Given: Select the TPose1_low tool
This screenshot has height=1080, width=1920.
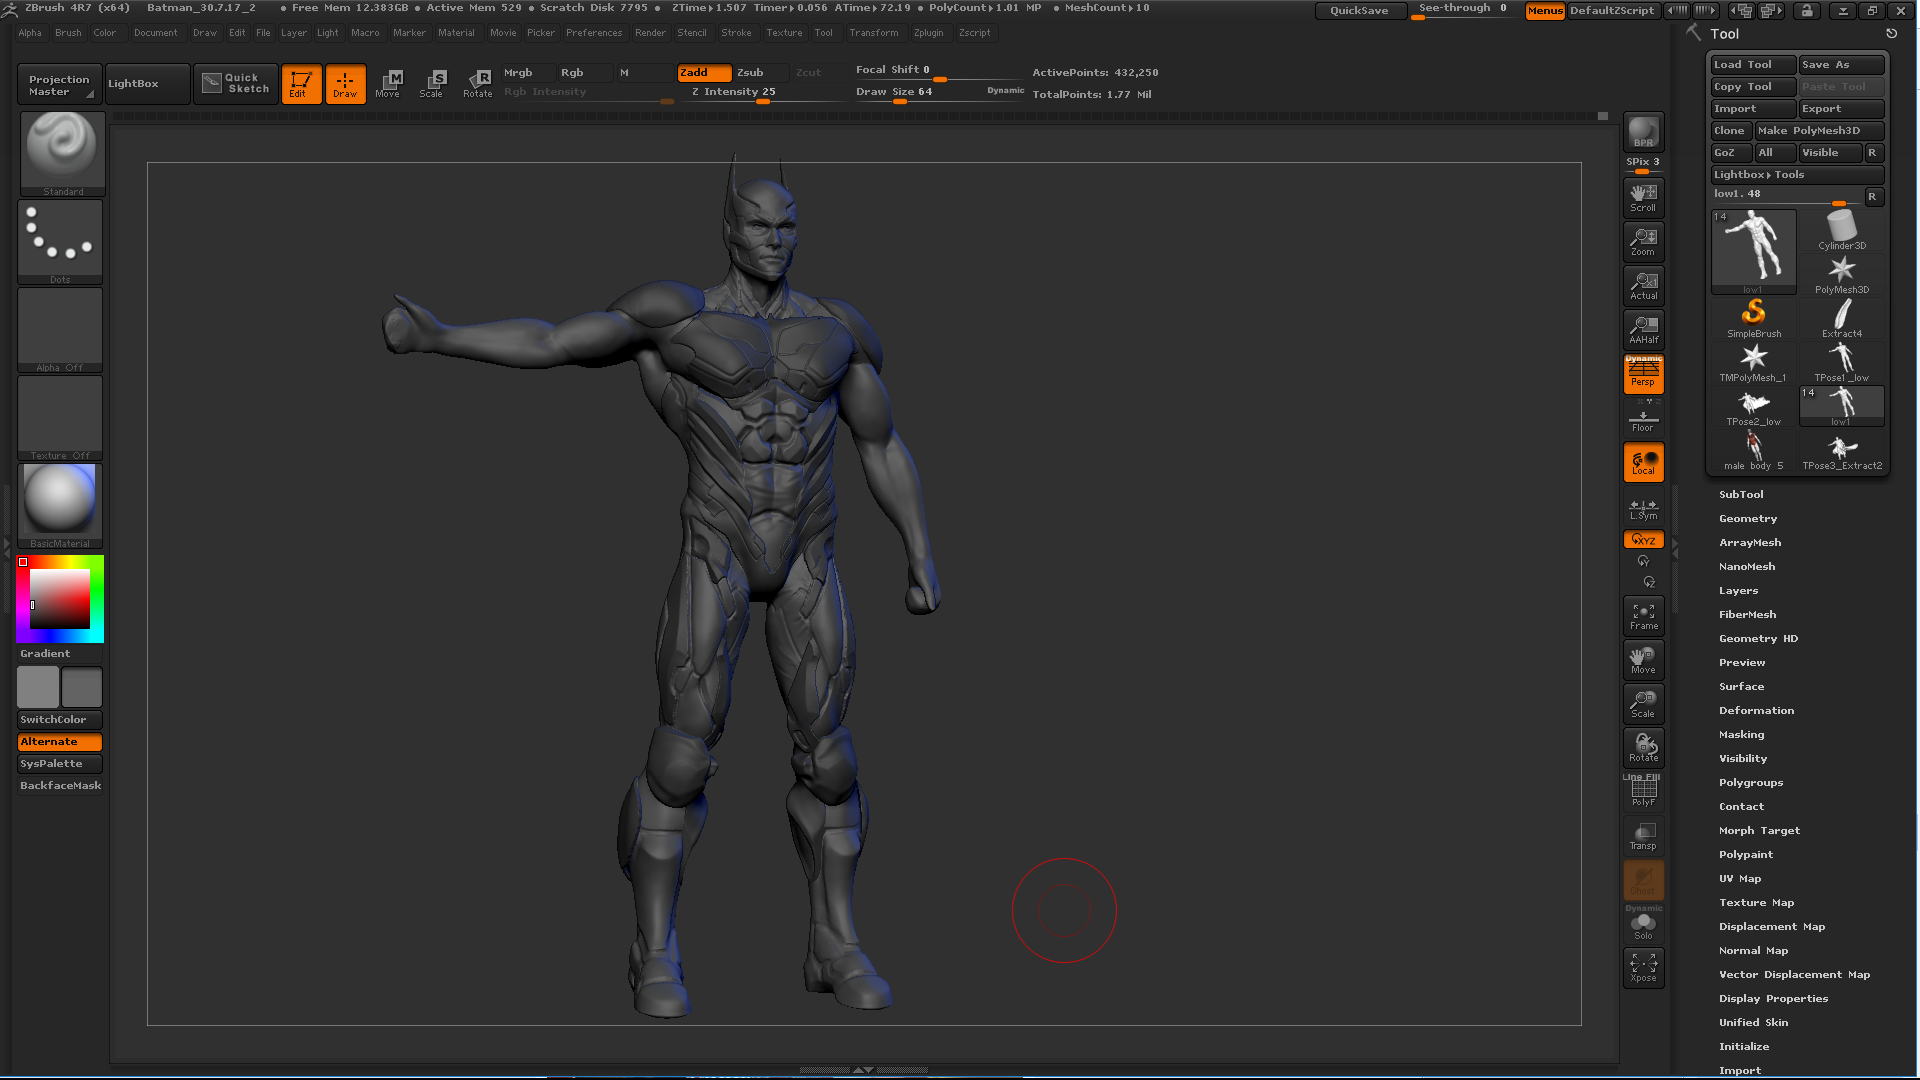Looking at the screenshot, I should click(1841, 363).
